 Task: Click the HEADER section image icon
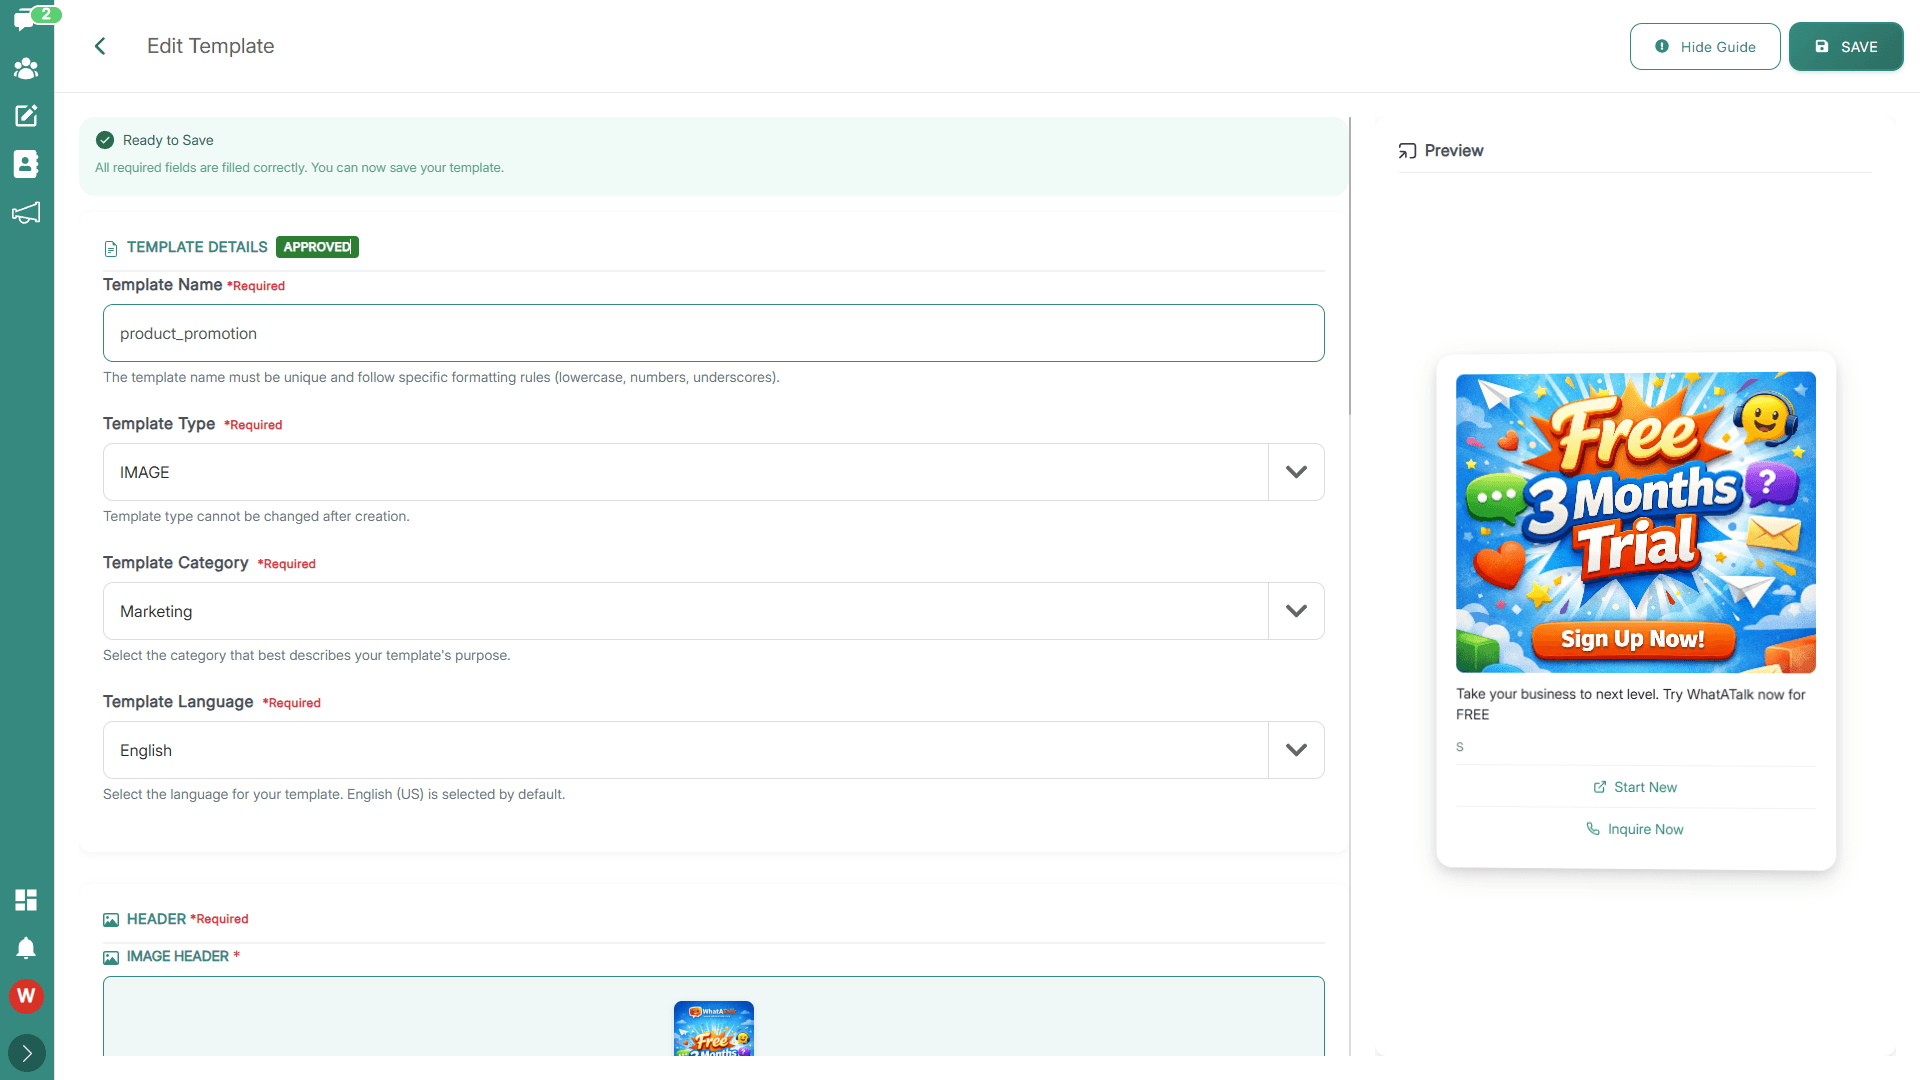coord(111,920)
